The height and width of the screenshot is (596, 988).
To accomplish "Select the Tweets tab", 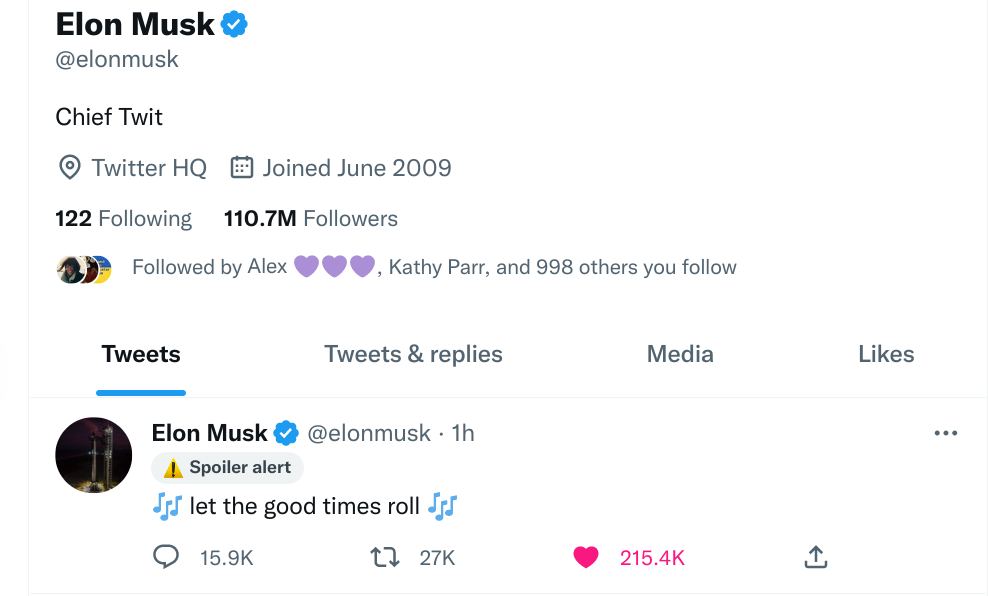I will click(141, 354).
